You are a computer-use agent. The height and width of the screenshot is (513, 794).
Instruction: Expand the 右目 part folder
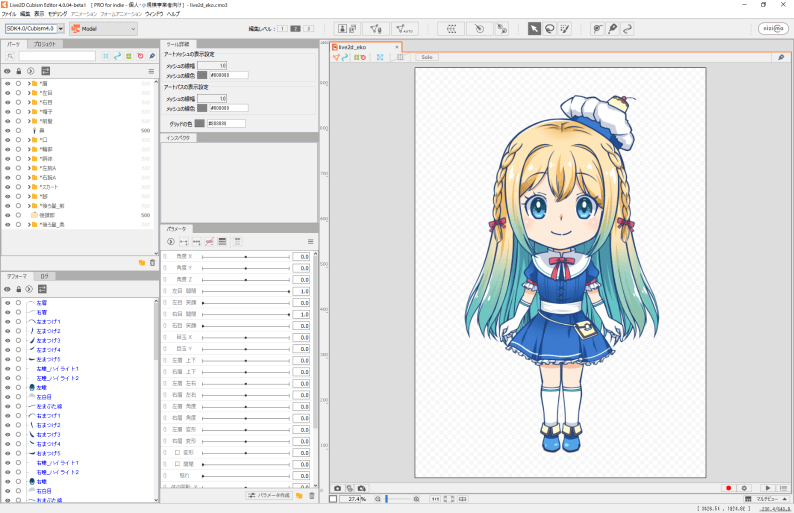tap(29, 102)
